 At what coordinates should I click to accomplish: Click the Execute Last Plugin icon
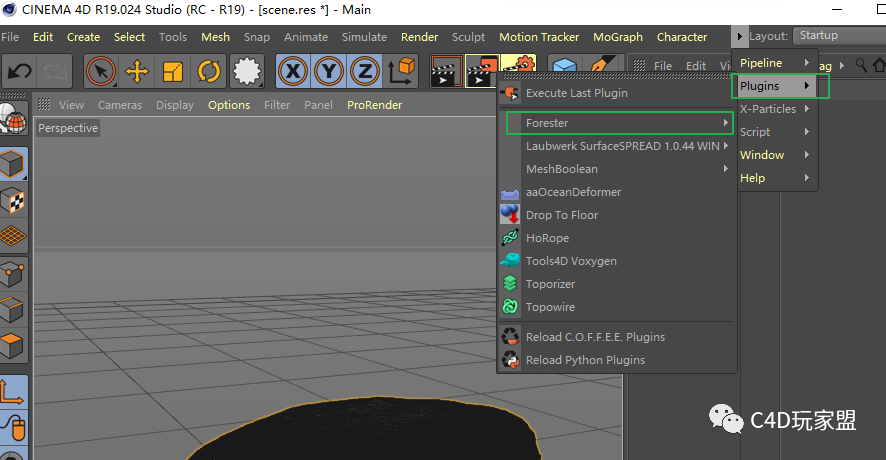pyautogui.click(x=510, y=93)
